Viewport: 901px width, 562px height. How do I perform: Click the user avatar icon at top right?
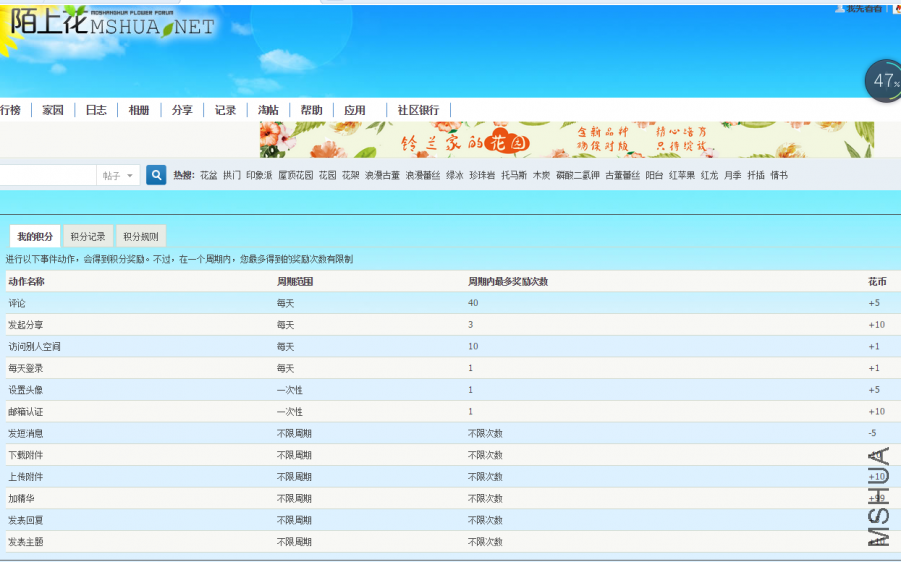tap(840, 8)
